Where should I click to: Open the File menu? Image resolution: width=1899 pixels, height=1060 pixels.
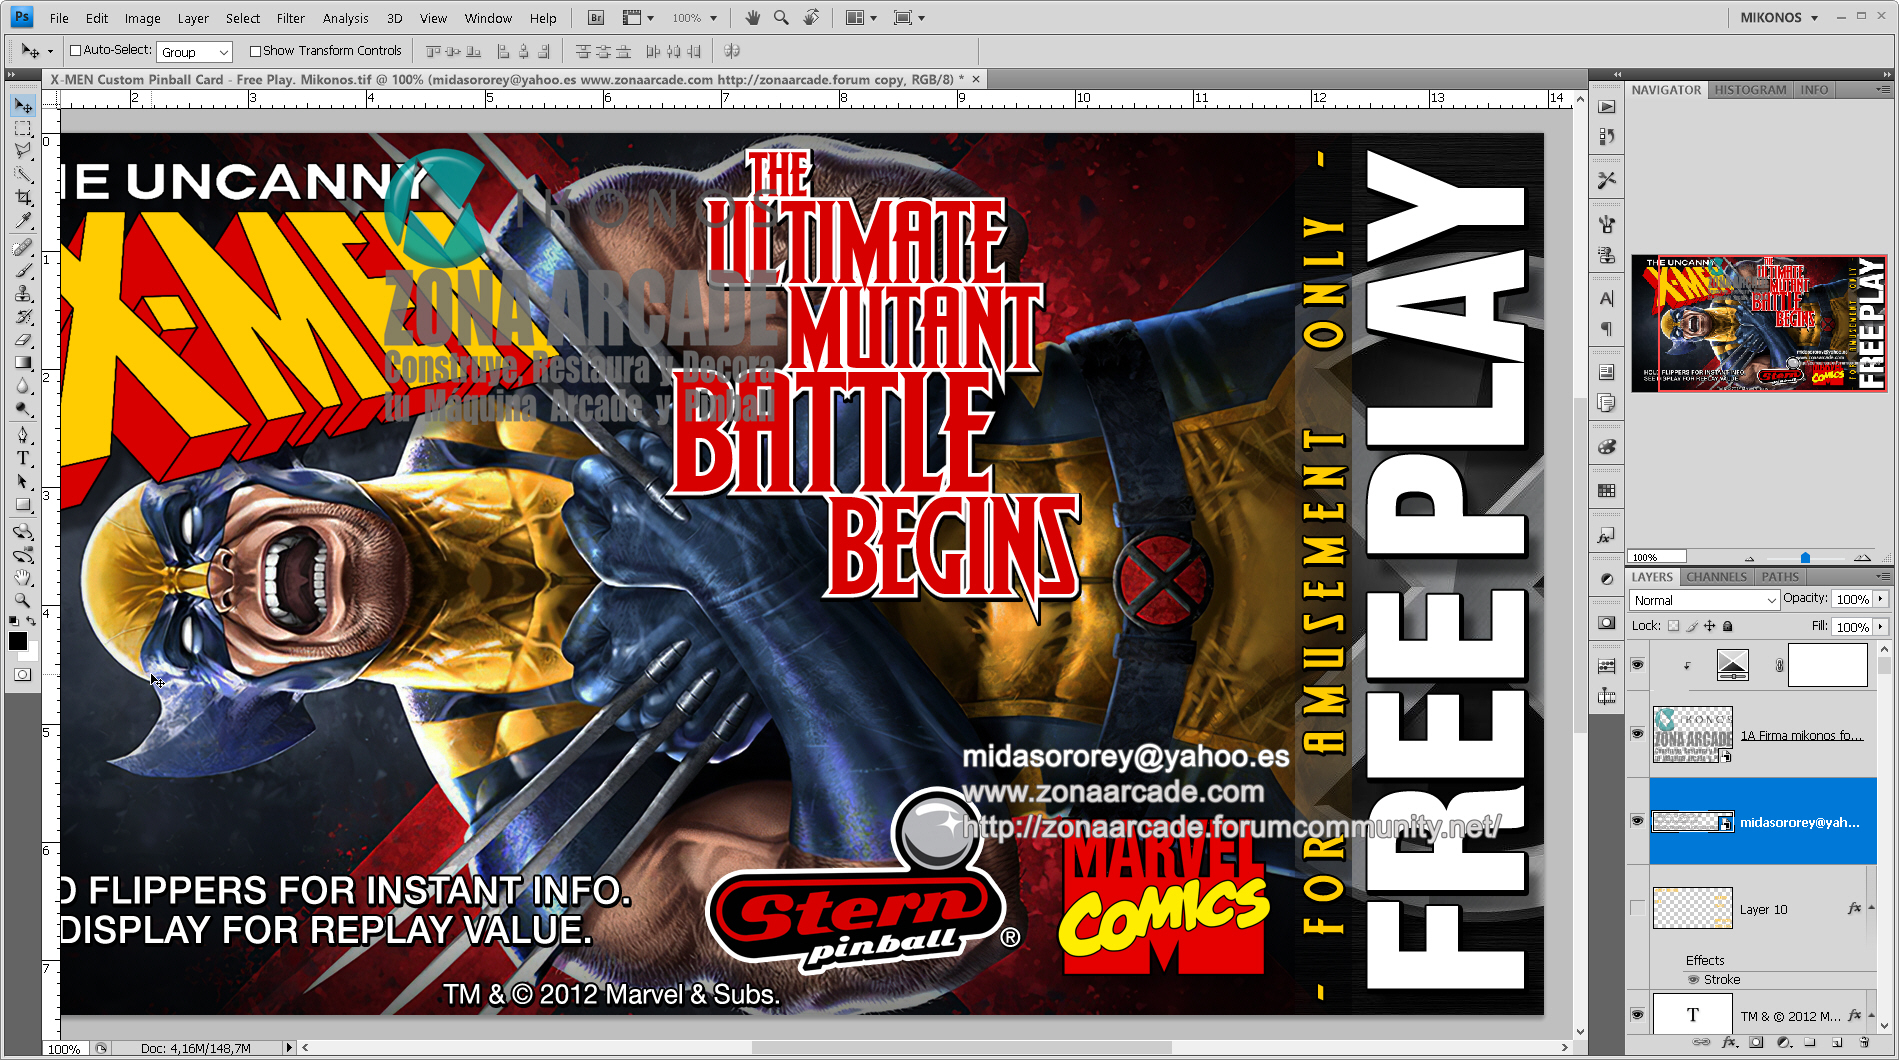tap(59, 18)
